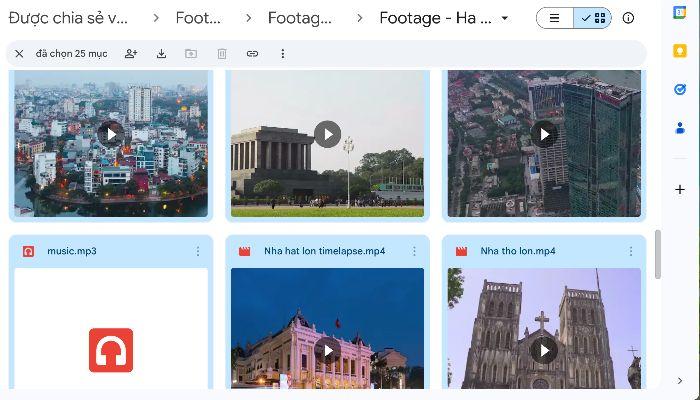Switch to grid layout view

[593, 18]
